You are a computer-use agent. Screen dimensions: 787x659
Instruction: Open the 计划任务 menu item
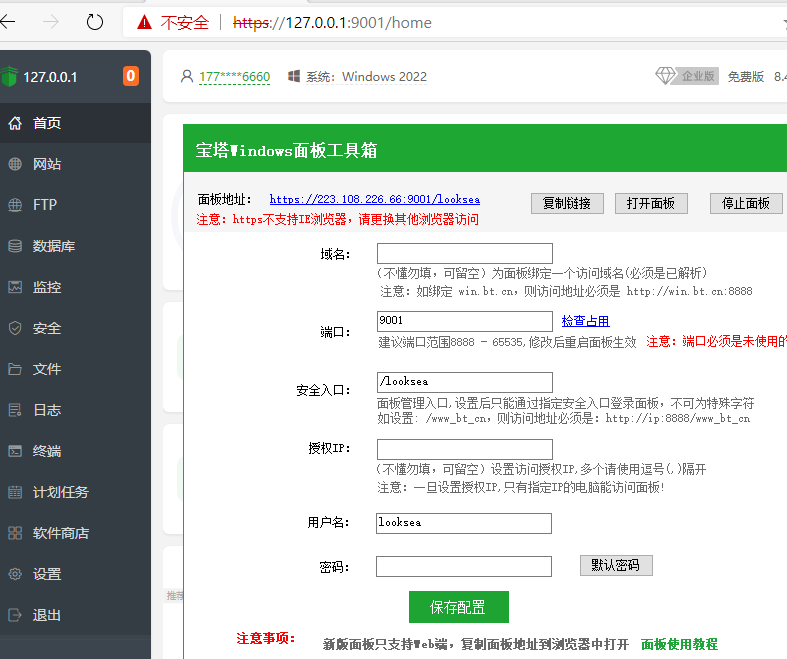coord(60,492)
